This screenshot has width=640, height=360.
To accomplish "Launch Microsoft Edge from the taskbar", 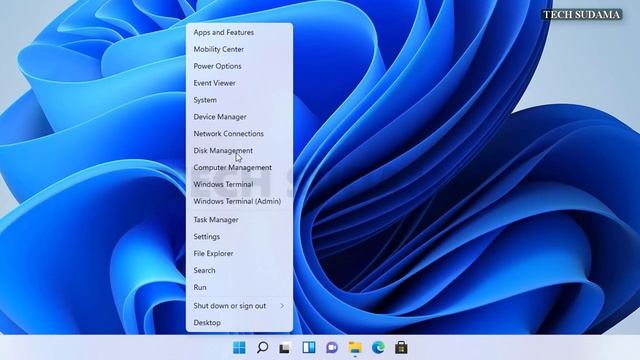I will tap(378, 348).
